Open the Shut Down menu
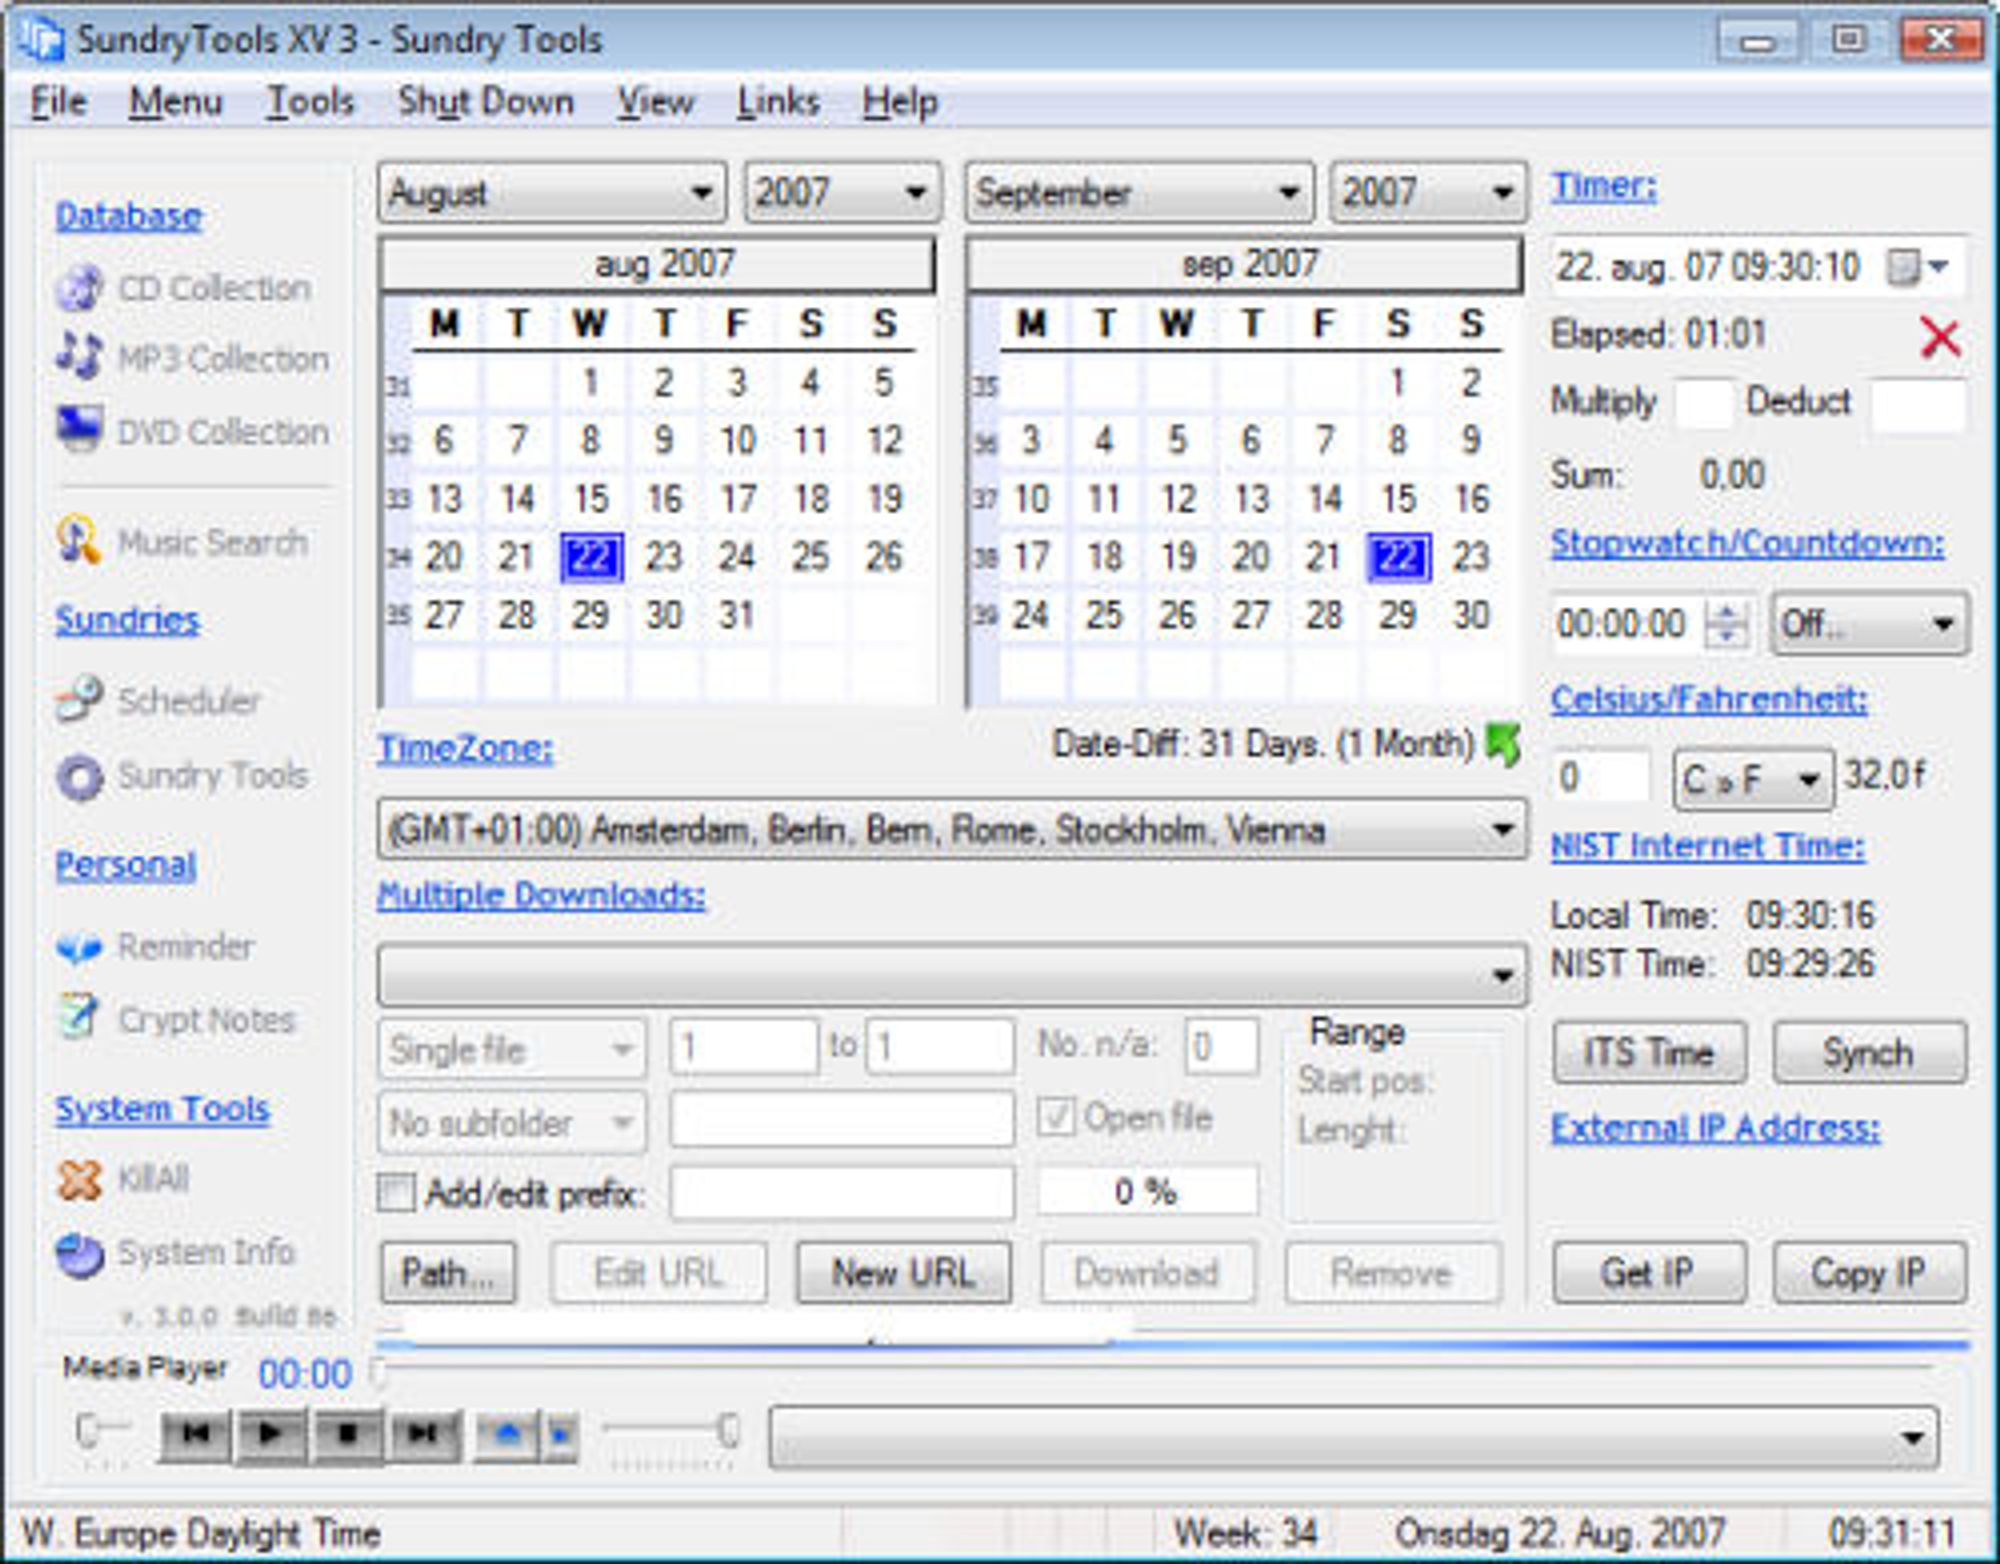 486,101
